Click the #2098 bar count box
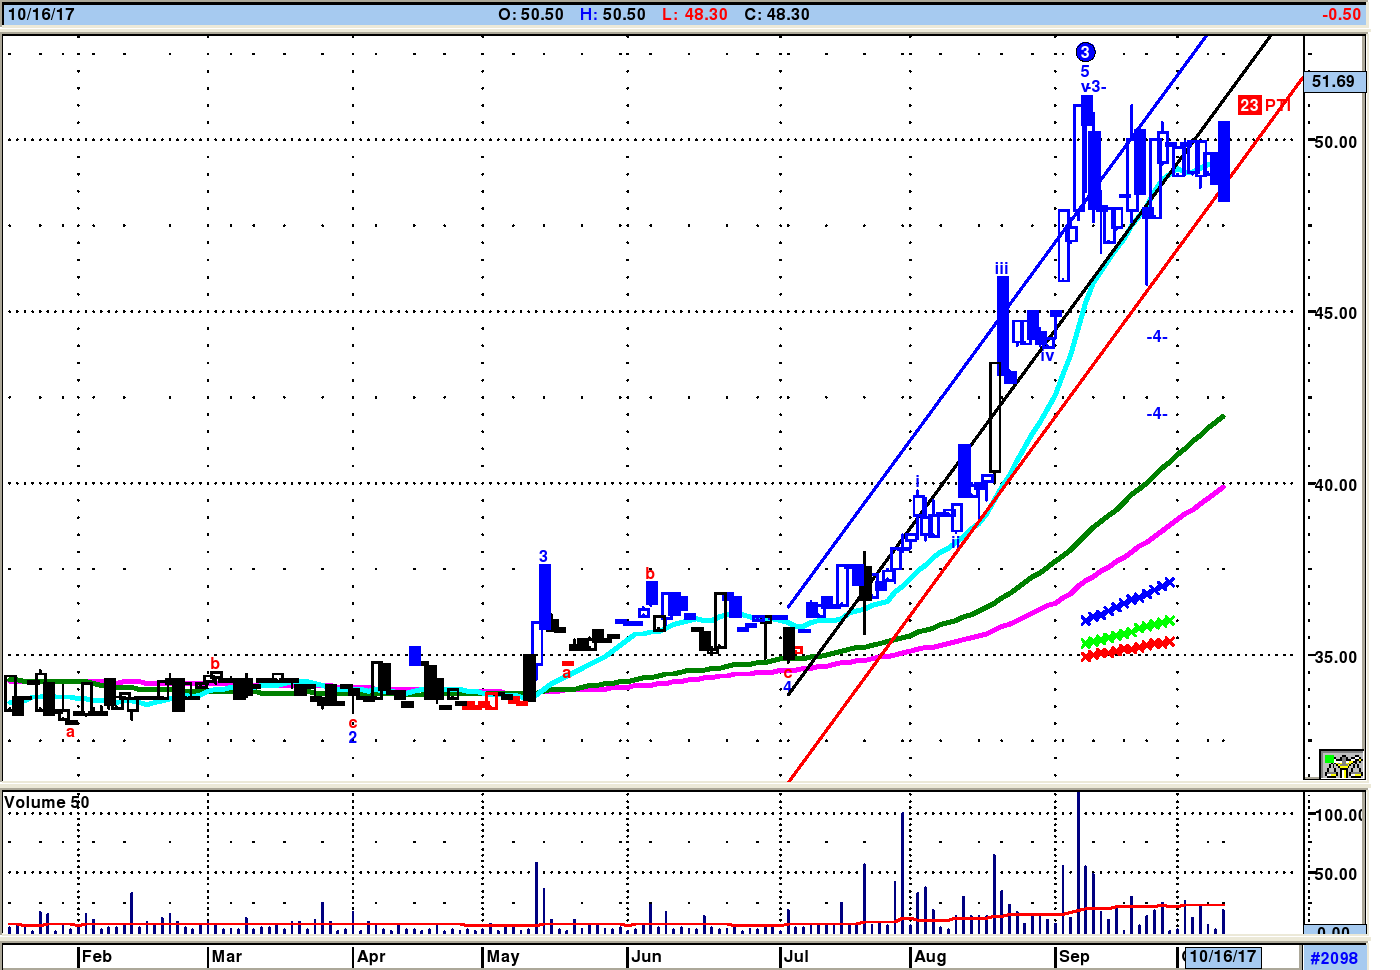Viewport: 1400px width, 970px height. [1334, 958]
